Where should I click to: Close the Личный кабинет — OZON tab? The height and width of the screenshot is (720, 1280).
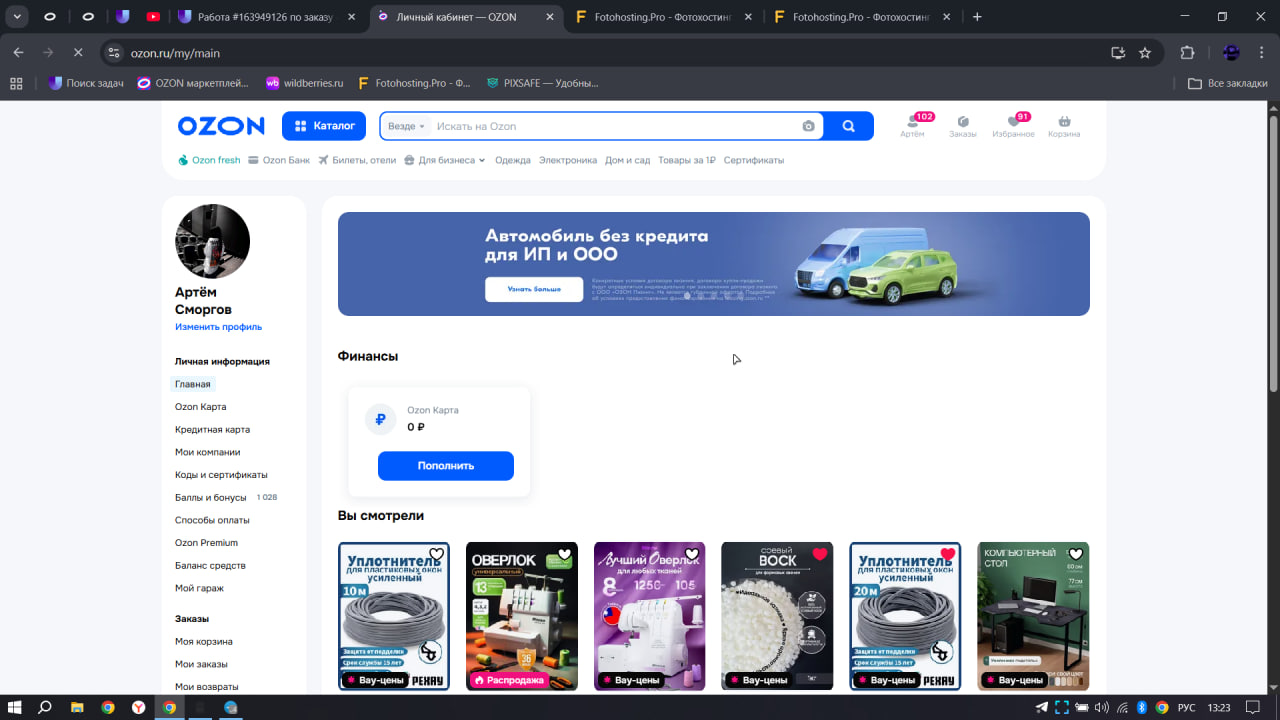550,17
